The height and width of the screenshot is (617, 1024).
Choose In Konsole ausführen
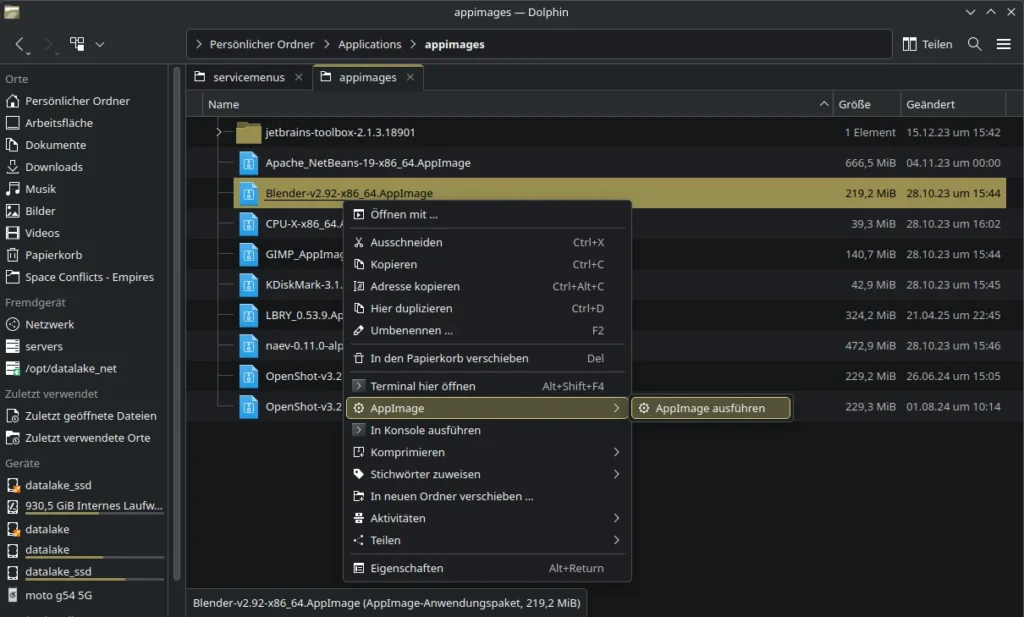[487, 430]
